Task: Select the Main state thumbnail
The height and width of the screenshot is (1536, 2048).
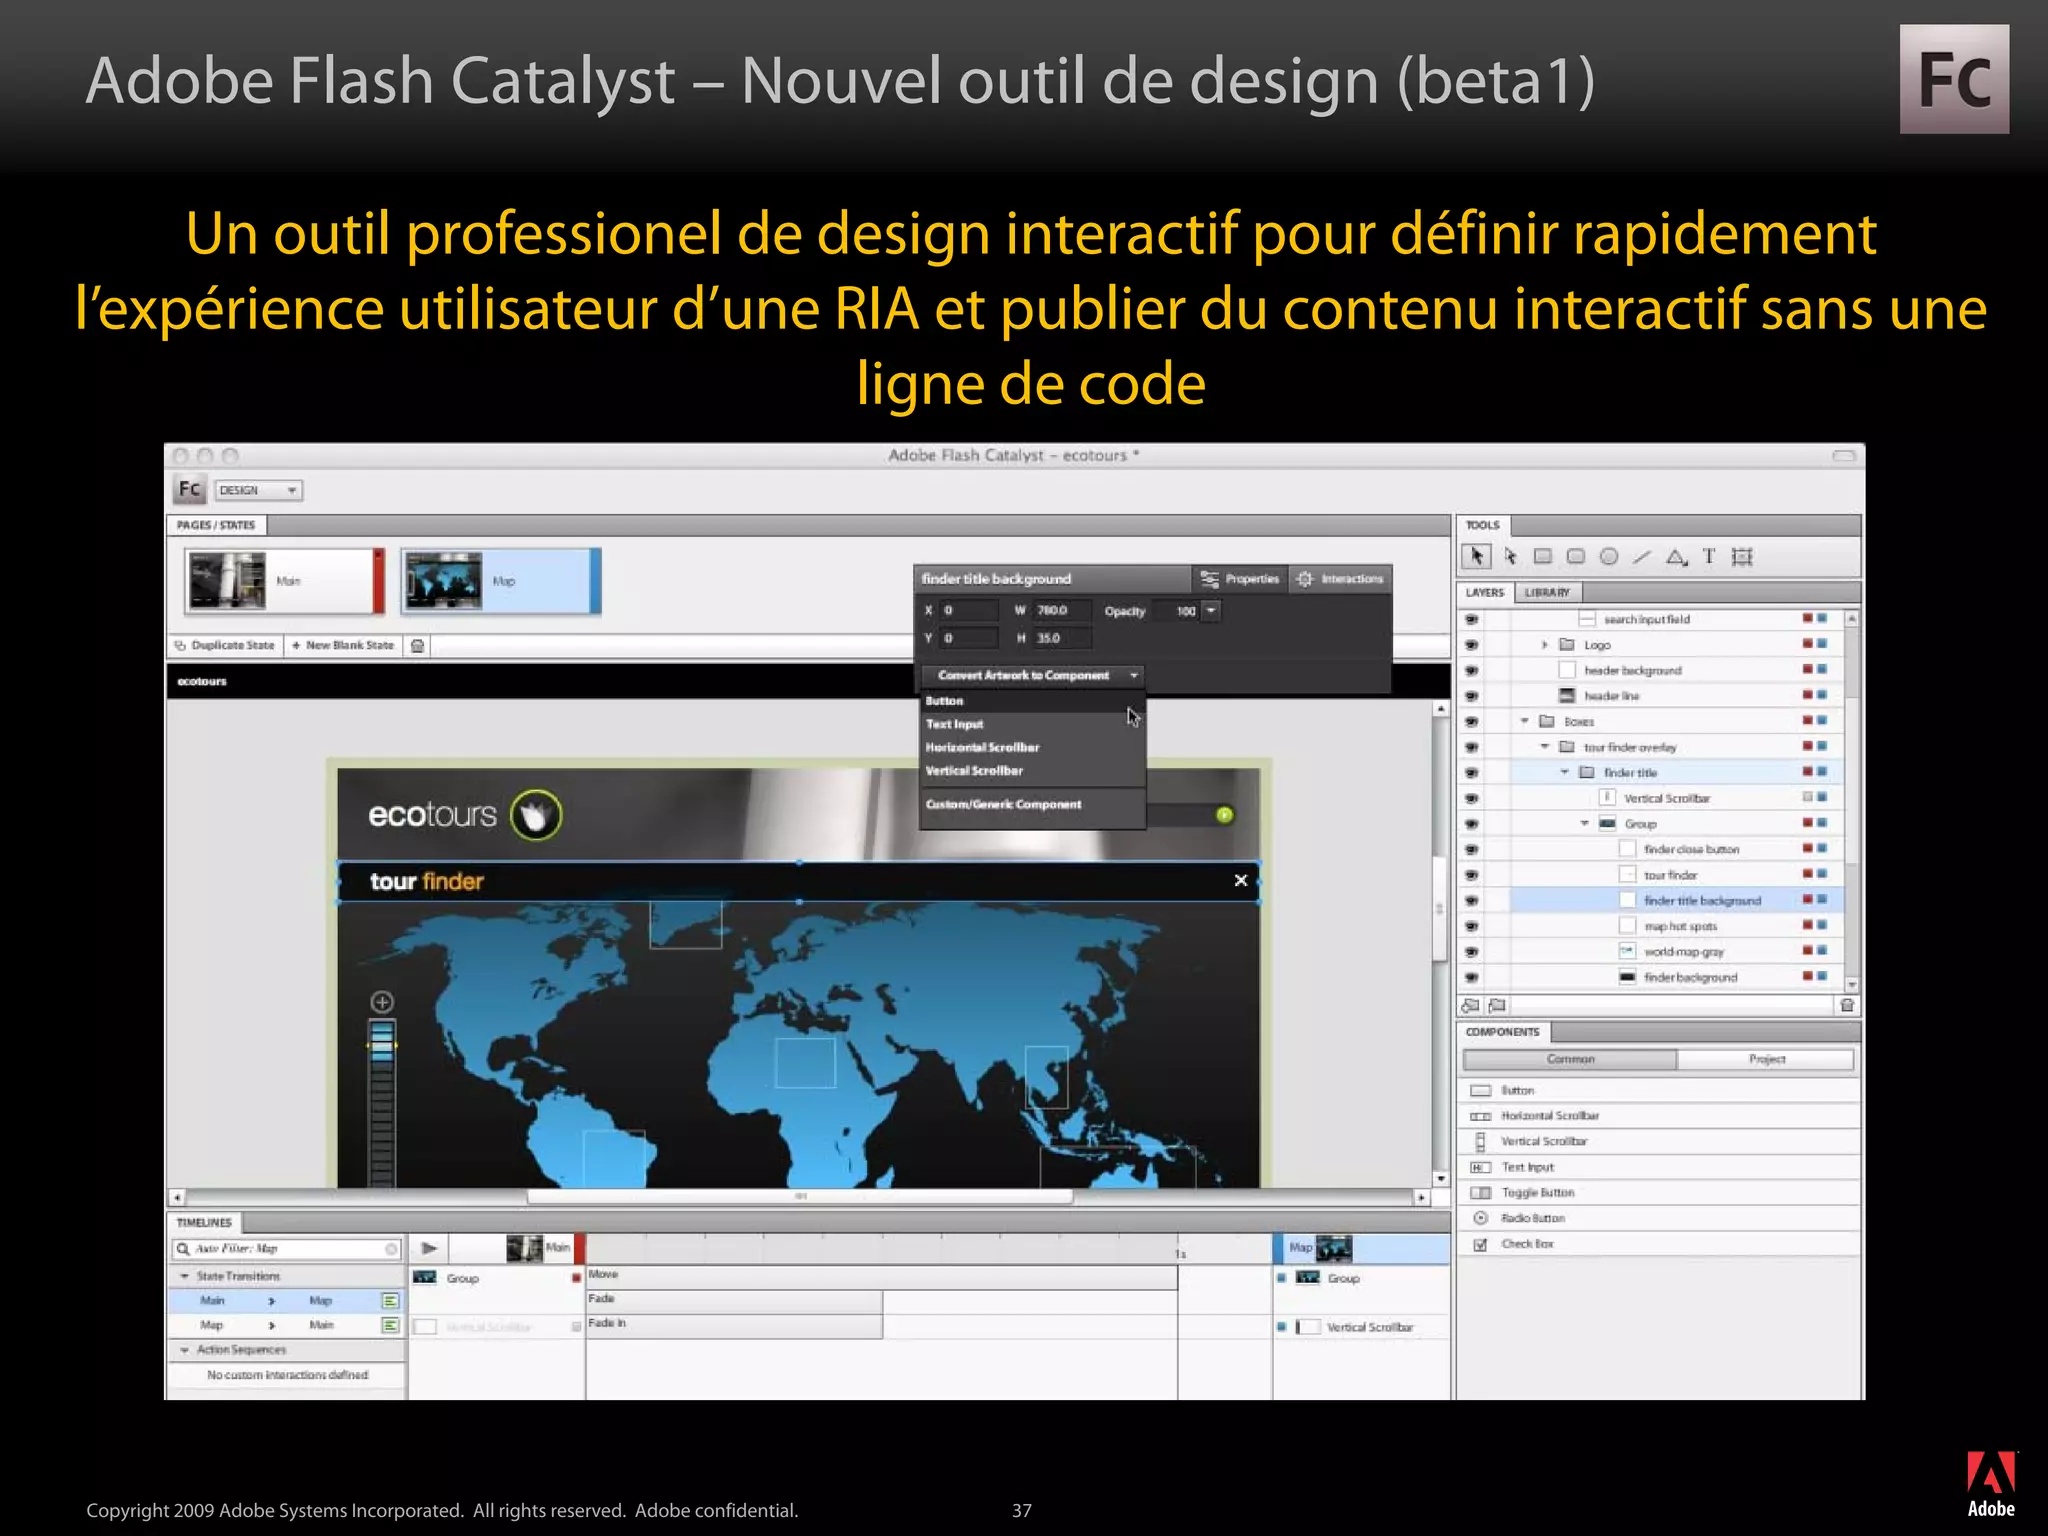Action: pyautogui.click(x=284, y=580)
